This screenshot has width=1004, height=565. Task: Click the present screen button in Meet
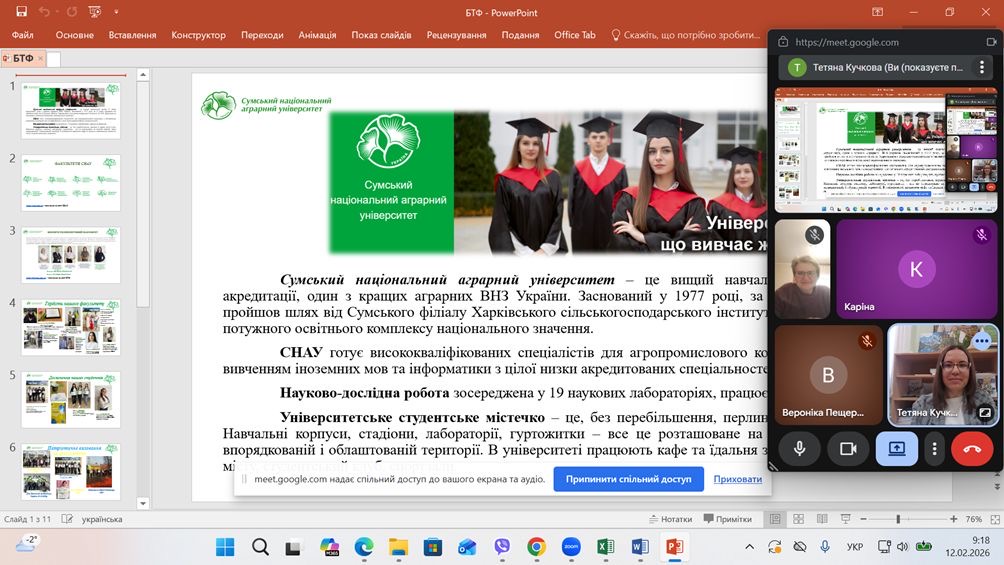pyautogui.click(x=896, y=448)
